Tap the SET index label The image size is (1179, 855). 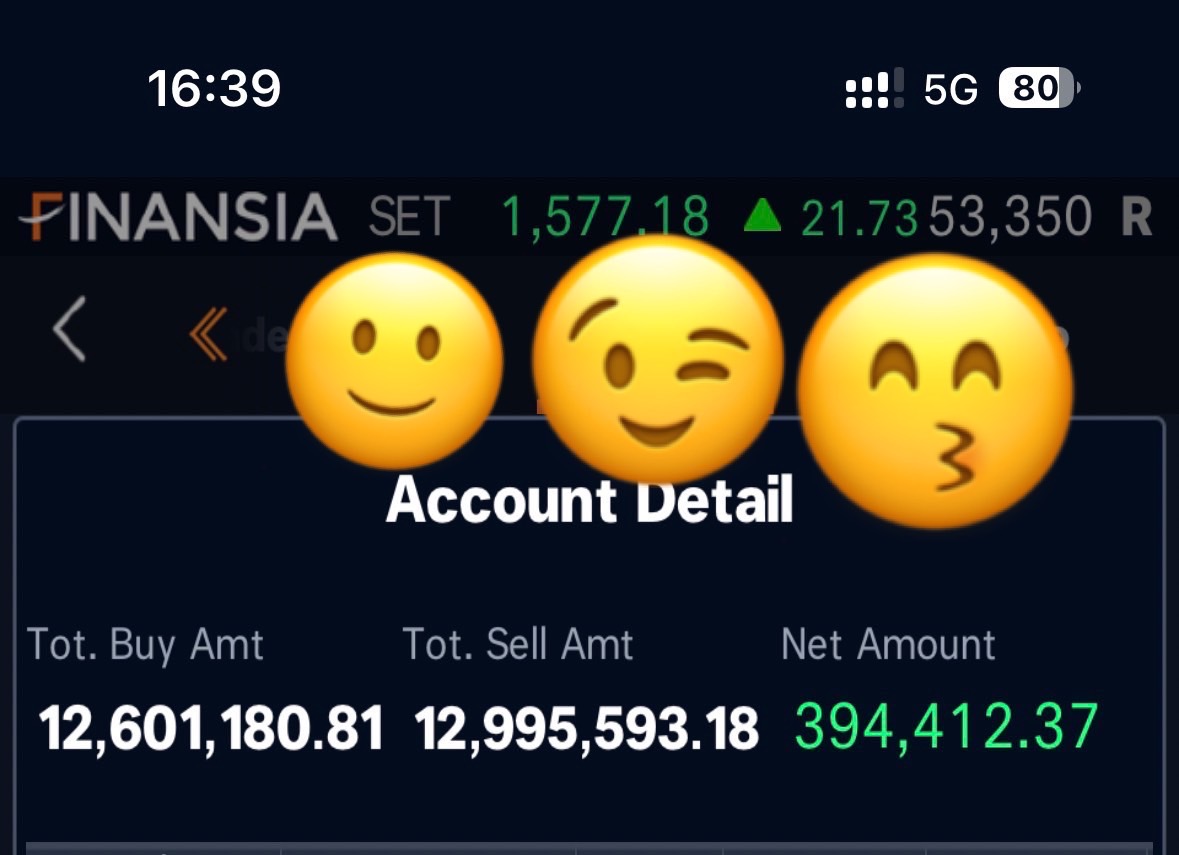click(x=409, y=217)
